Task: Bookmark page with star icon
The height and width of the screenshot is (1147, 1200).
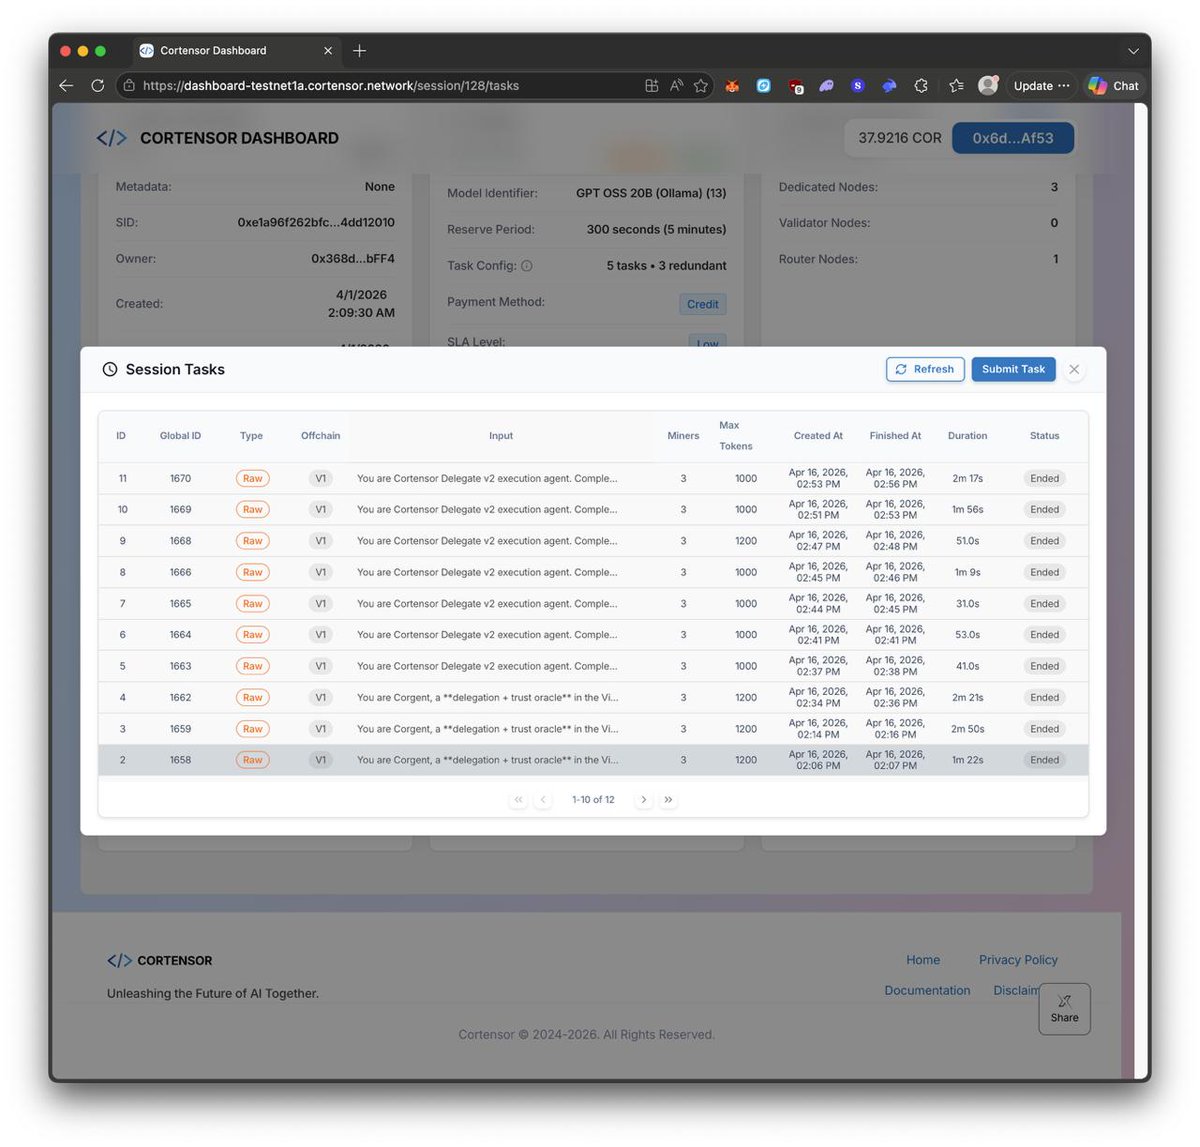Action: 701,86
